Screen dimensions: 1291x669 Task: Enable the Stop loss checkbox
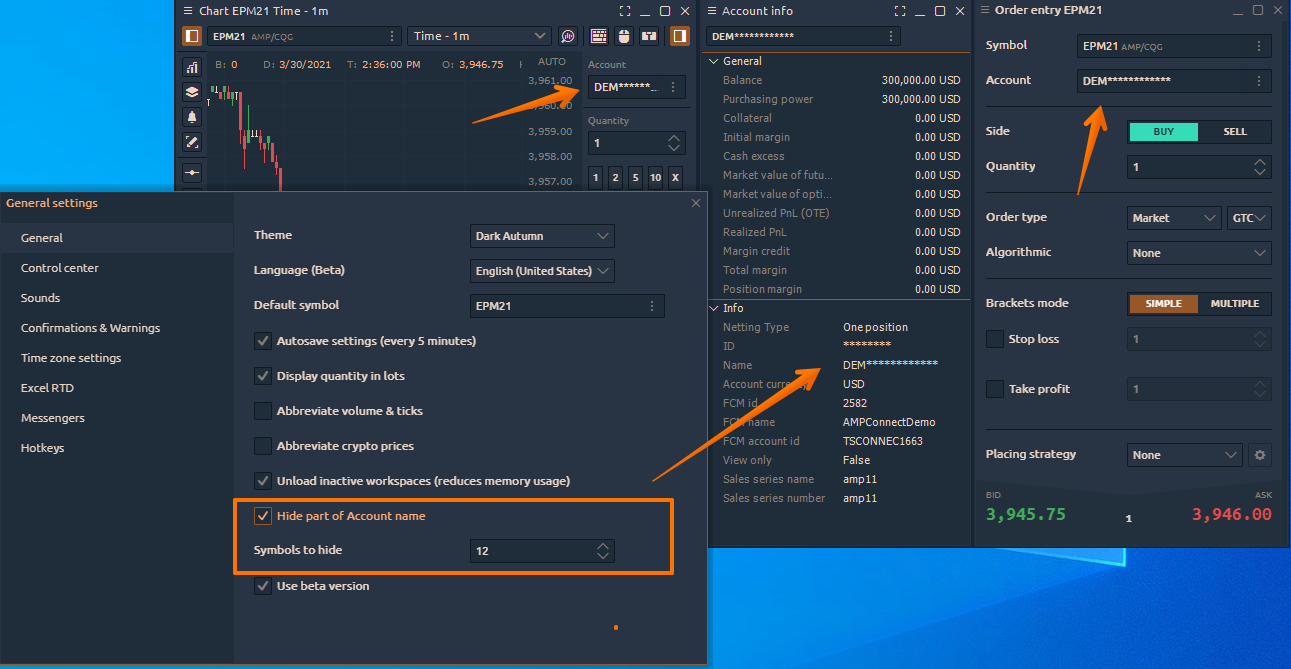(x=995, y=339)
